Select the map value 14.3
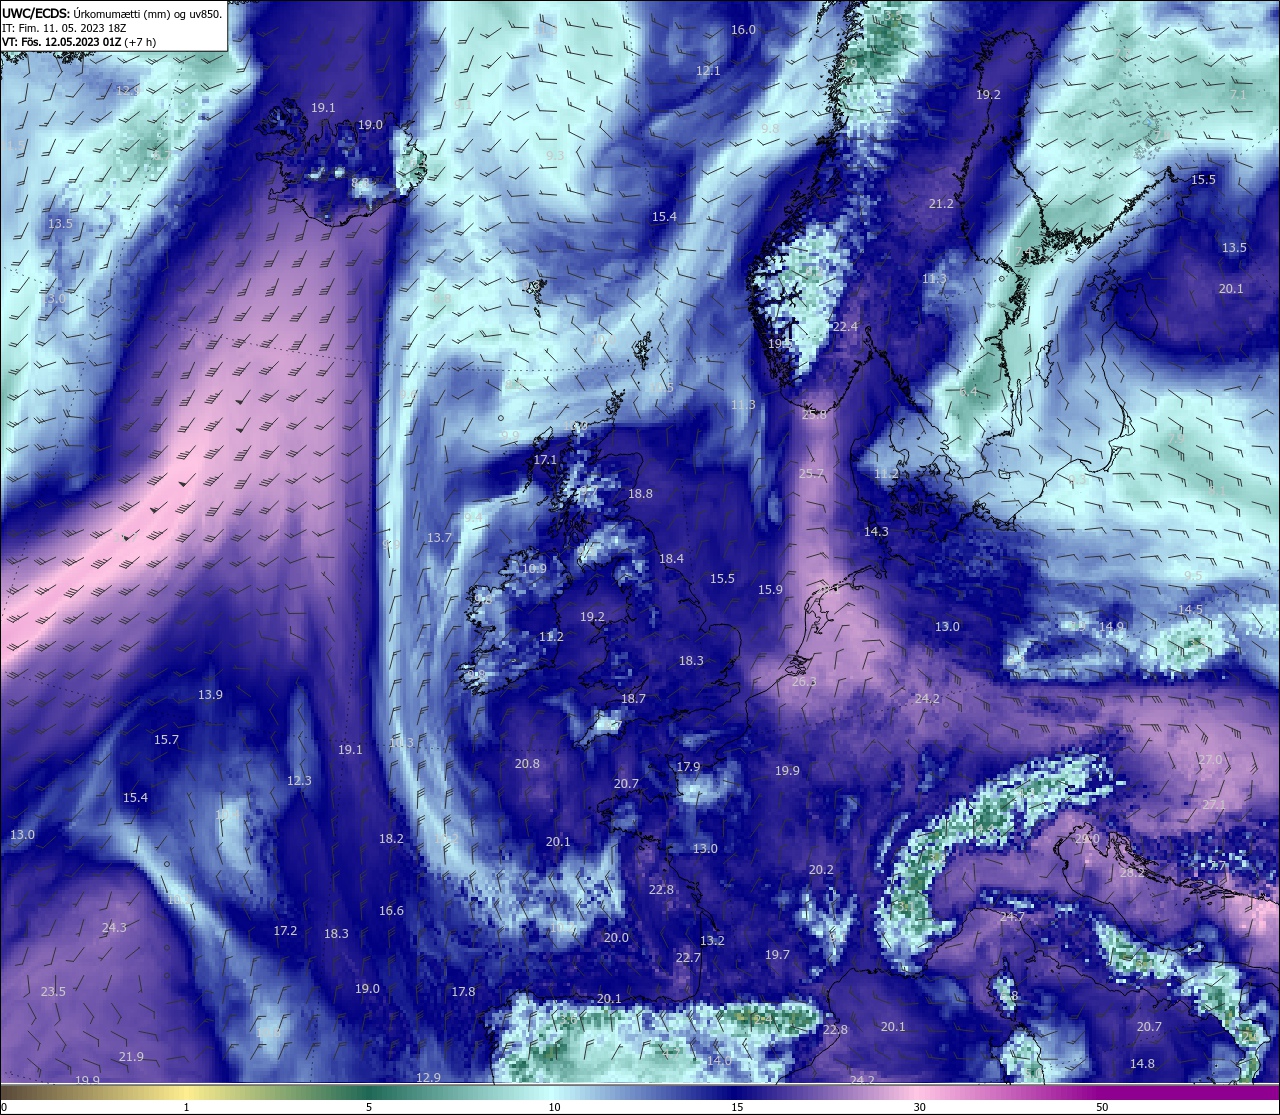The image size is (1280, 1115). point(876,532)
